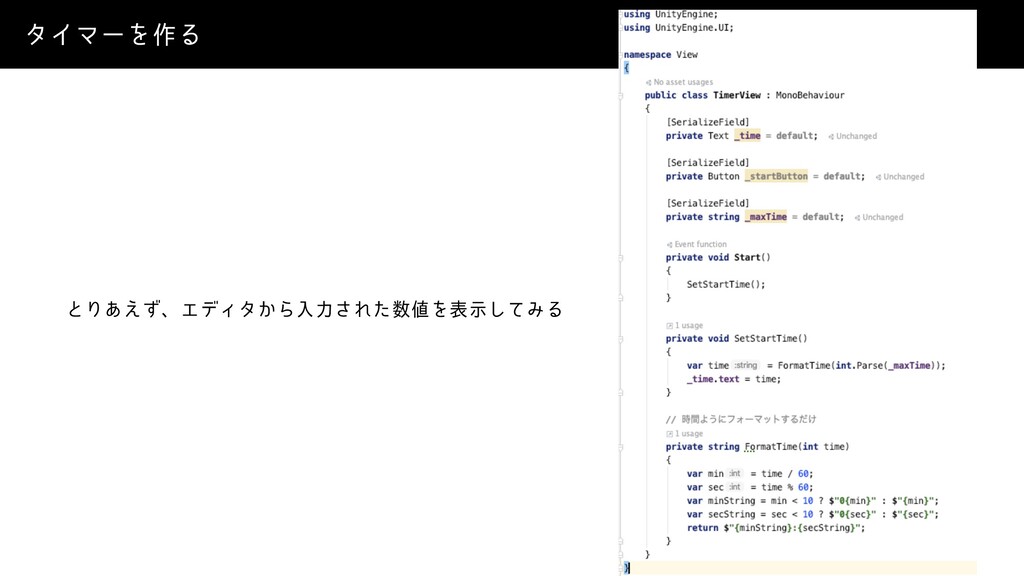Click the comment '// 時間ようにフォーマットするだけ'
This screenshot has height=576, width=1024.
pos(741,419)
